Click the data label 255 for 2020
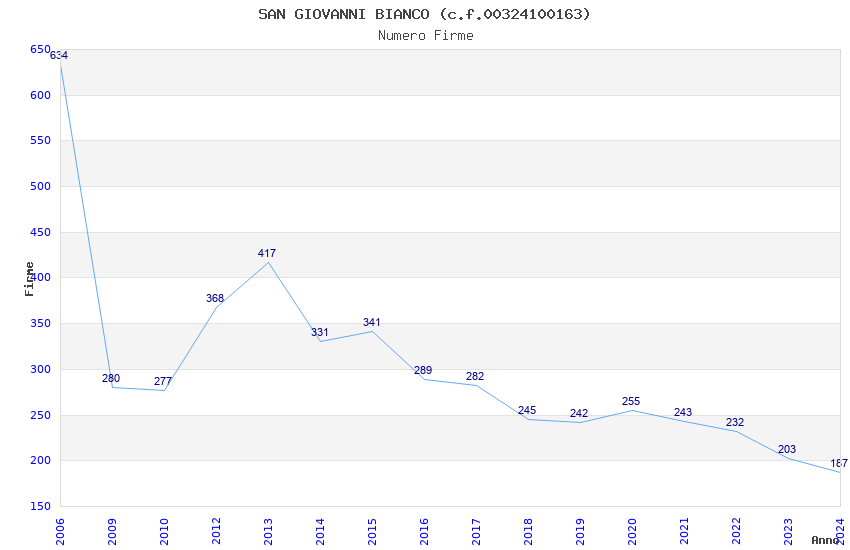The height and width of the screenshot is (550, 850). (631, 402)
